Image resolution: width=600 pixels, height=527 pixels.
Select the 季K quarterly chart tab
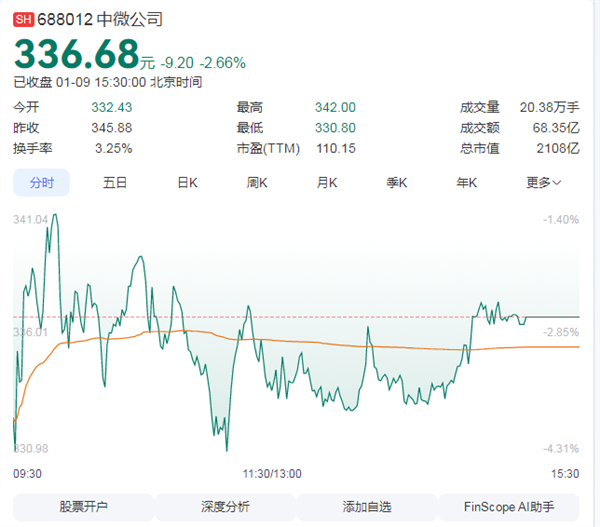click(397, 182)
